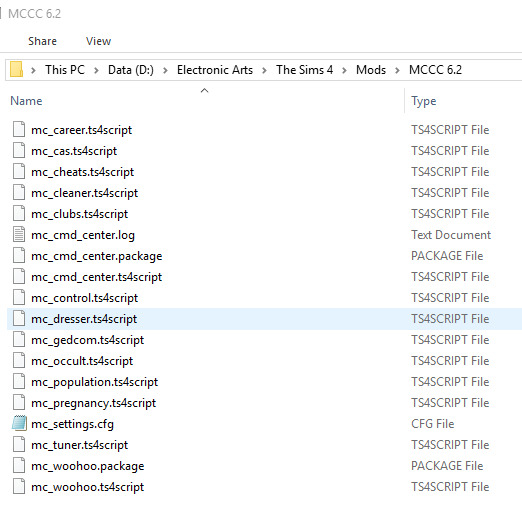Select file name mc_pregnancy.ts4script
This screenshot has width=522, height=515.
(x=94, y=403)
